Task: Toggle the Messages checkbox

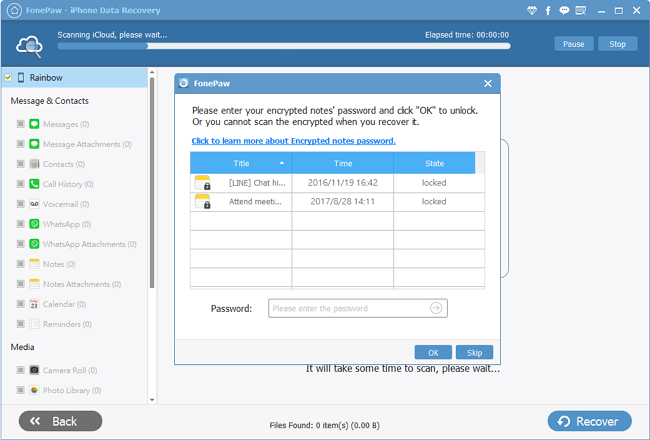Action: click(x=20, y=124)
